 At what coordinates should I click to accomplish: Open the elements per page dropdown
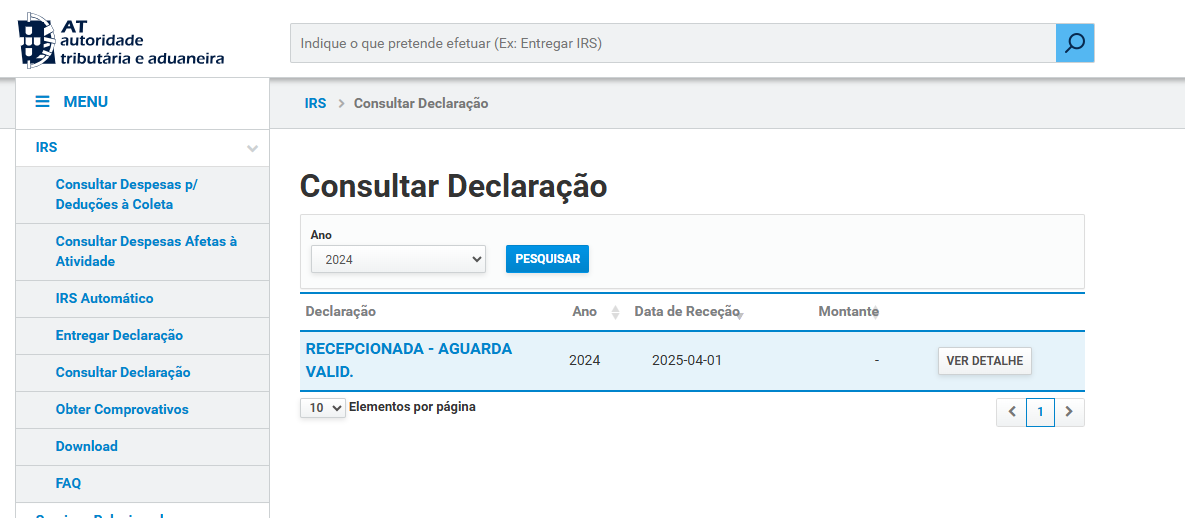(x=323, y=408)
